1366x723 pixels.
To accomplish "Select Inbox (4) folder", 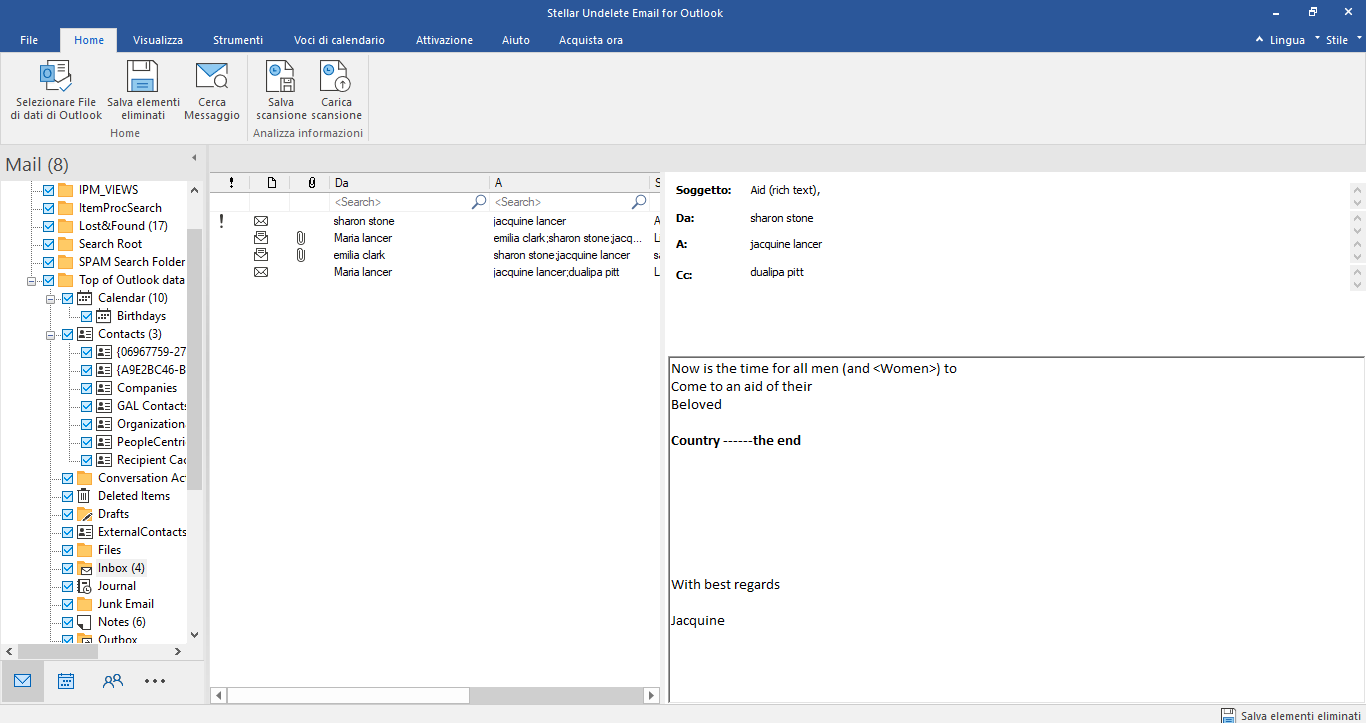I will (120, 568).
